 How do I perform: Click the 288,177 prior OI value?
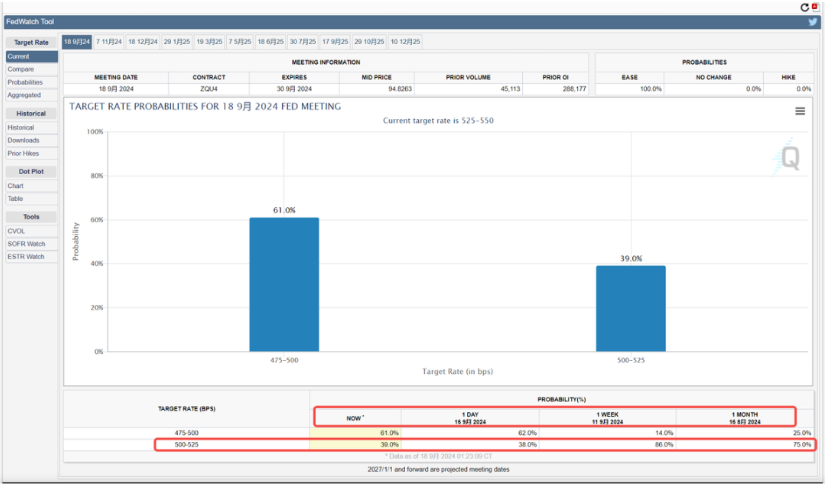coord(574,89)
